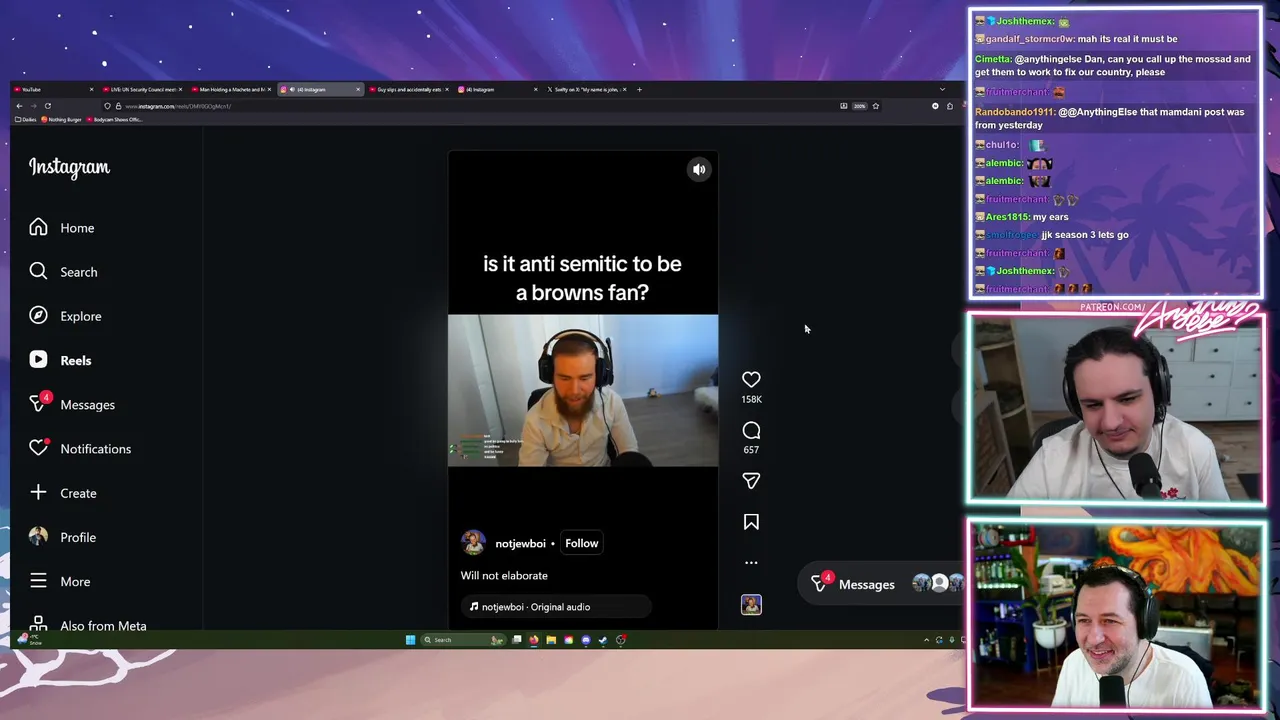Switch to the YouTube browser tab

[52, 89]
